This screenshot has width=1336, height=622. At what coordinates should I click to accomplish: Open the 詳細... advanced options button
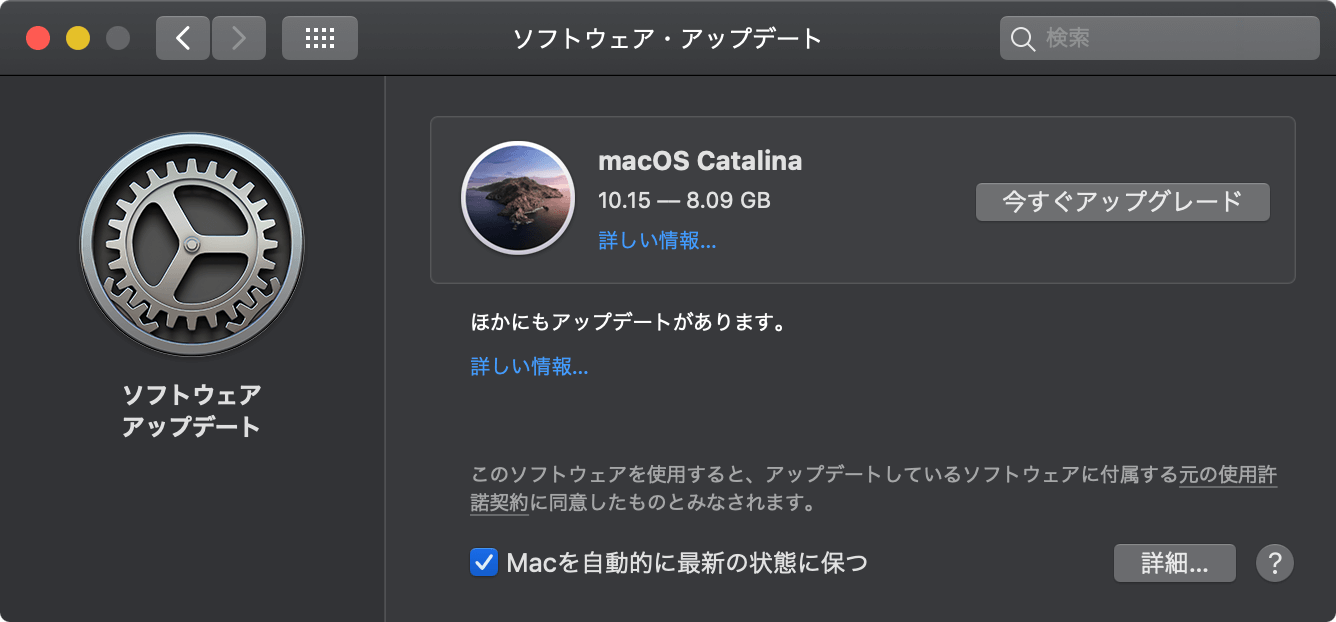tap(1175, 563)
